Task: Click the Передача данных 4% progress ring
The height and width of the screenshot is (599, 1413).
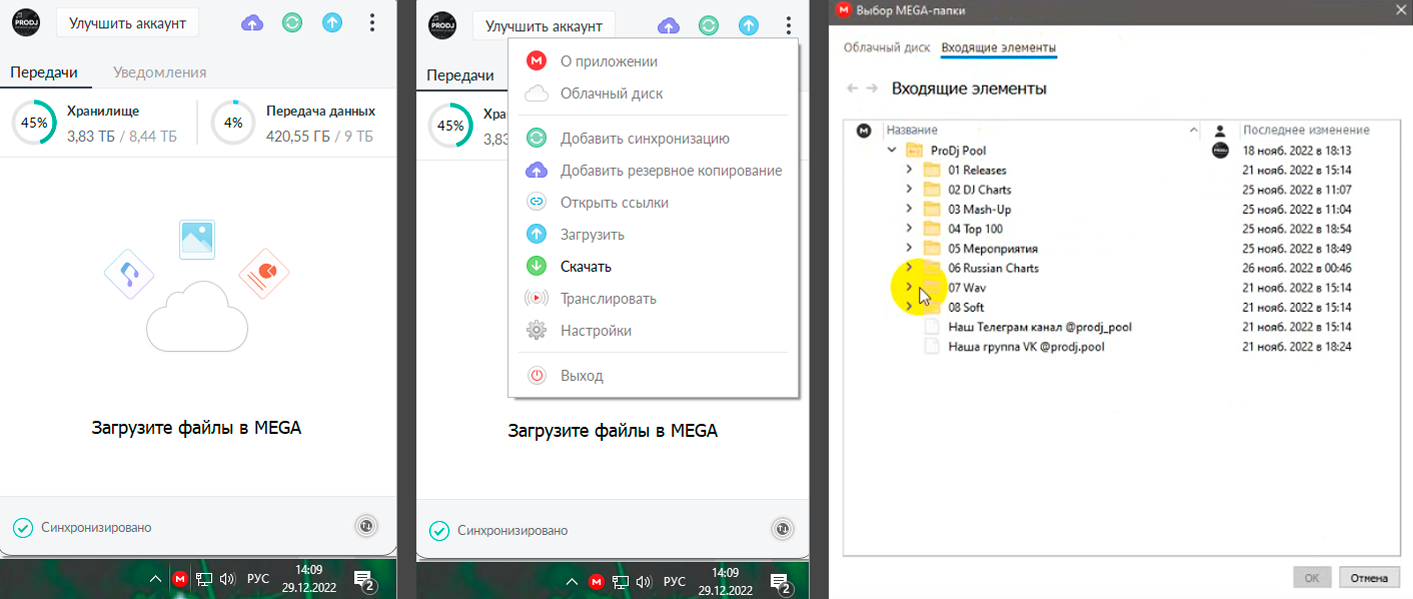Action: [x=233, y=123]
